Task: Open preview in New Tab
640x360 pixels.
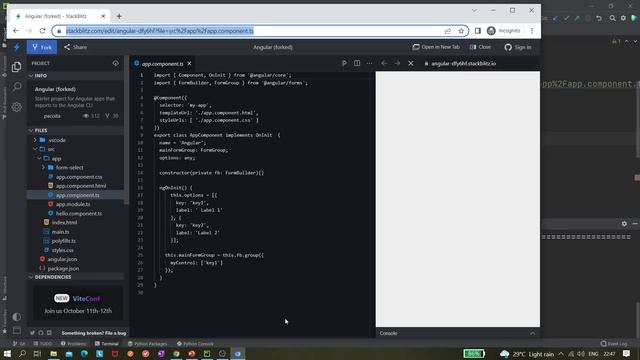Action: [436, 47]
